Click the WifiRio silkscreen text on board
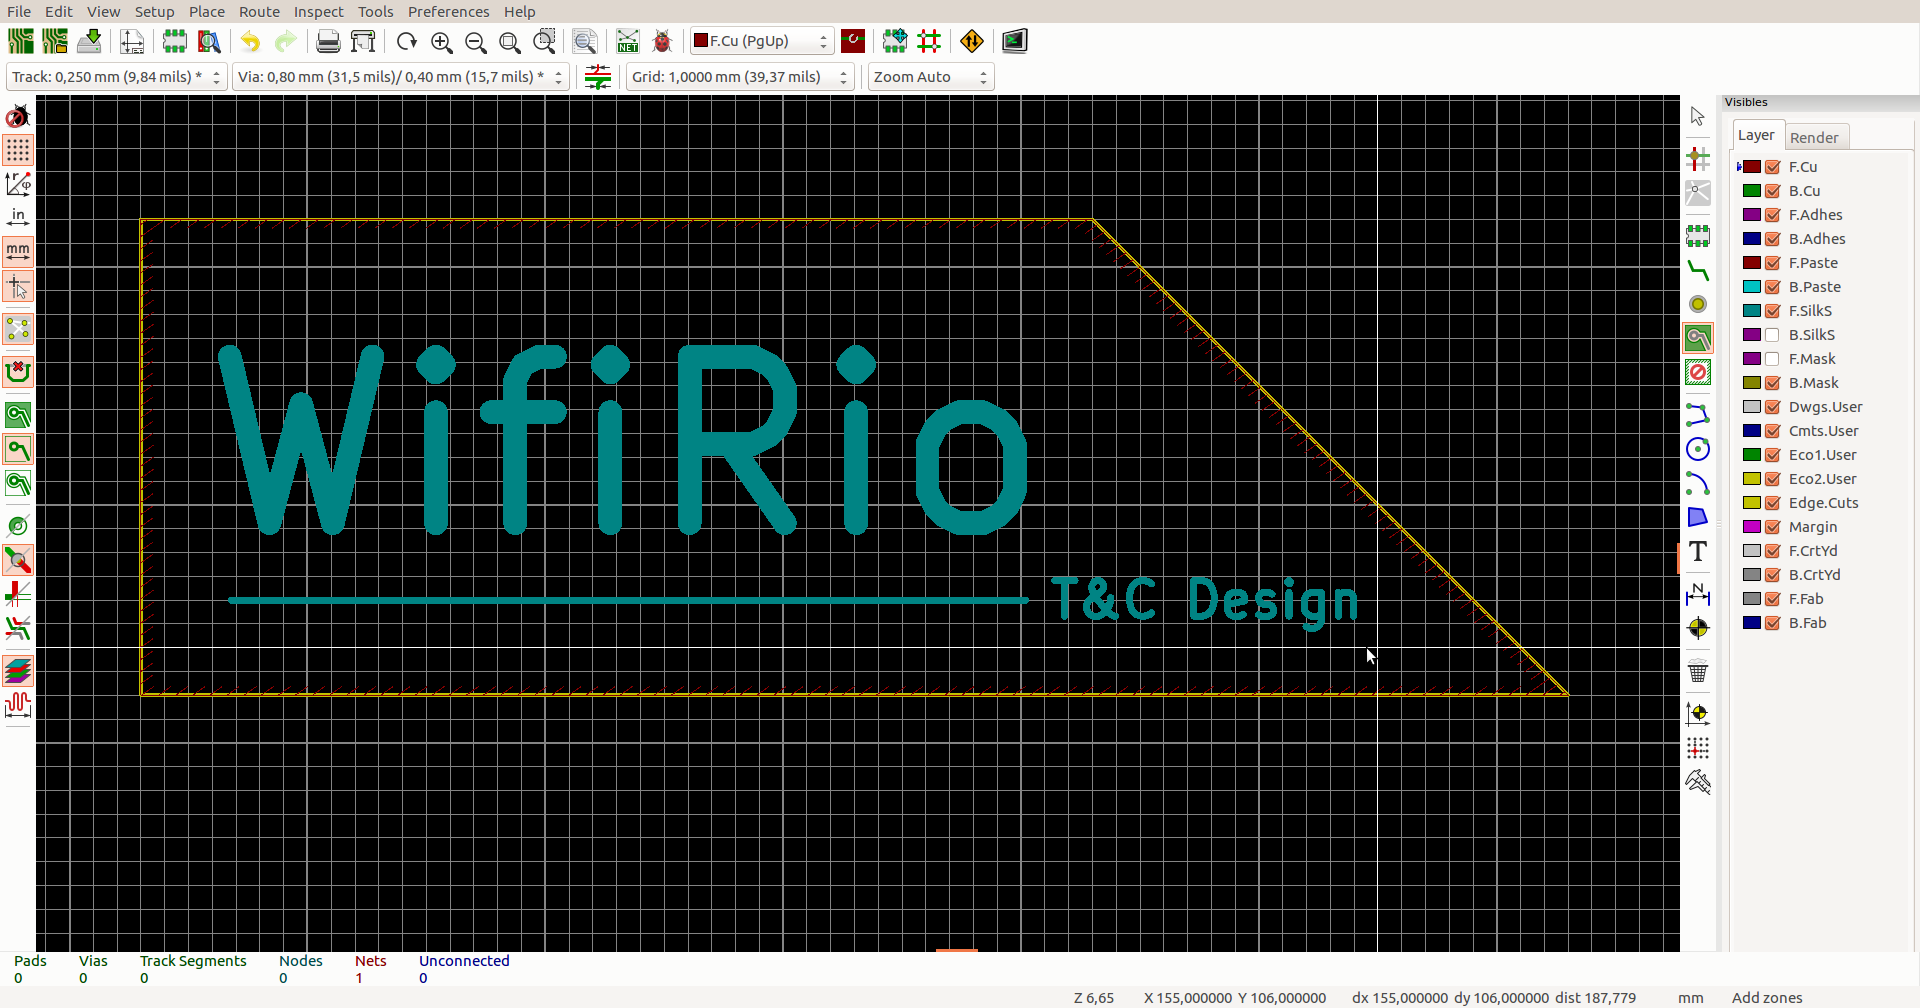This screenshot has height=1008, width=1920. [x=622, y=440]
